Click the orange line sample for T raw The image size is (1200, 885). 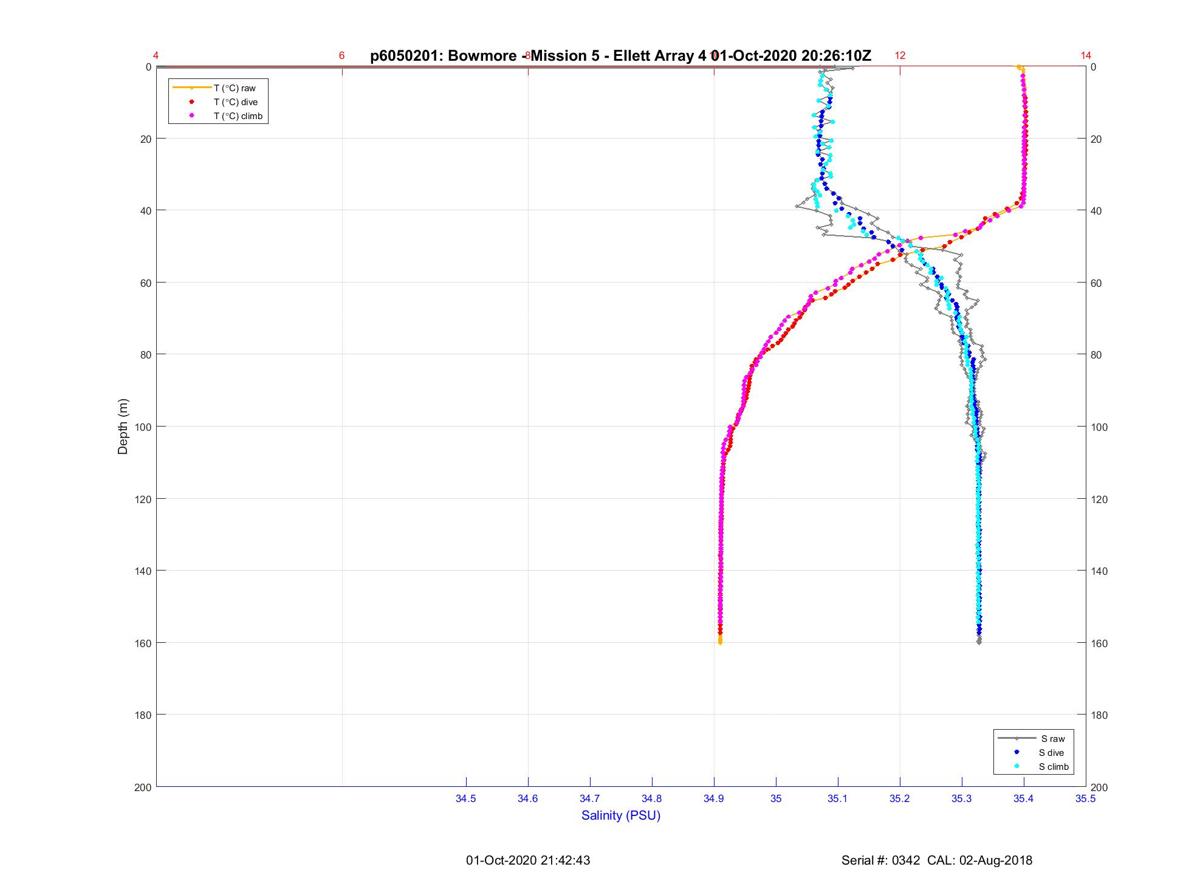pyautogui.click(x=191, y=88)
